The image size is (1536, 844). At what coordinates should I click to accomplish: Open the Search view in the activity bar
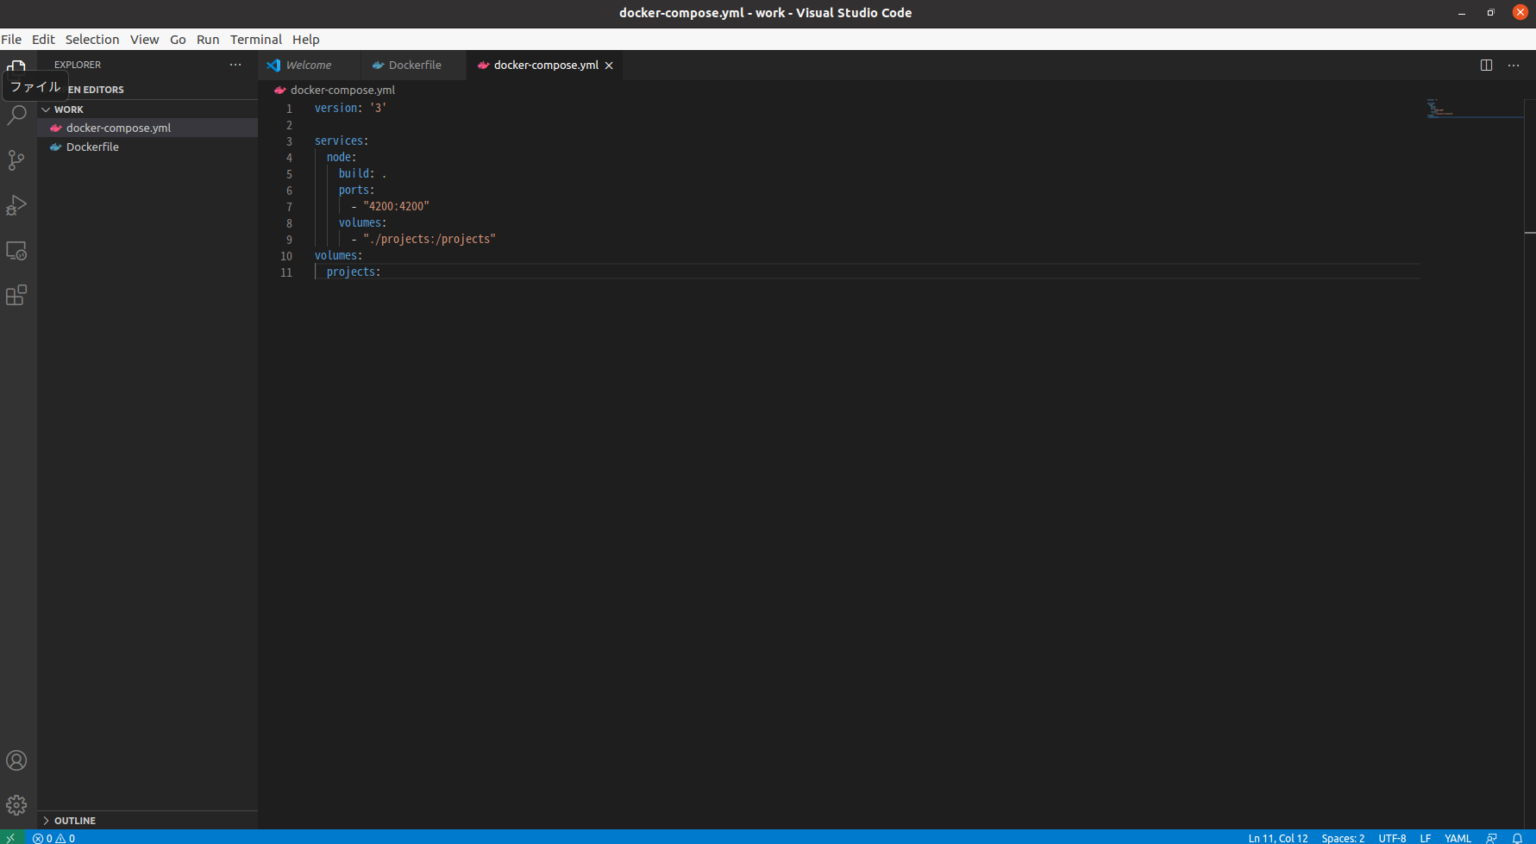pyautogui.click(x=16, y=115)
